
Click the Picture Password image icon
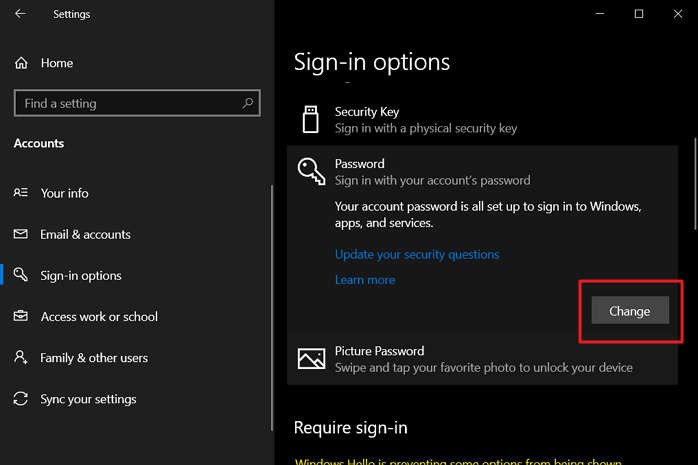(311, 359)
